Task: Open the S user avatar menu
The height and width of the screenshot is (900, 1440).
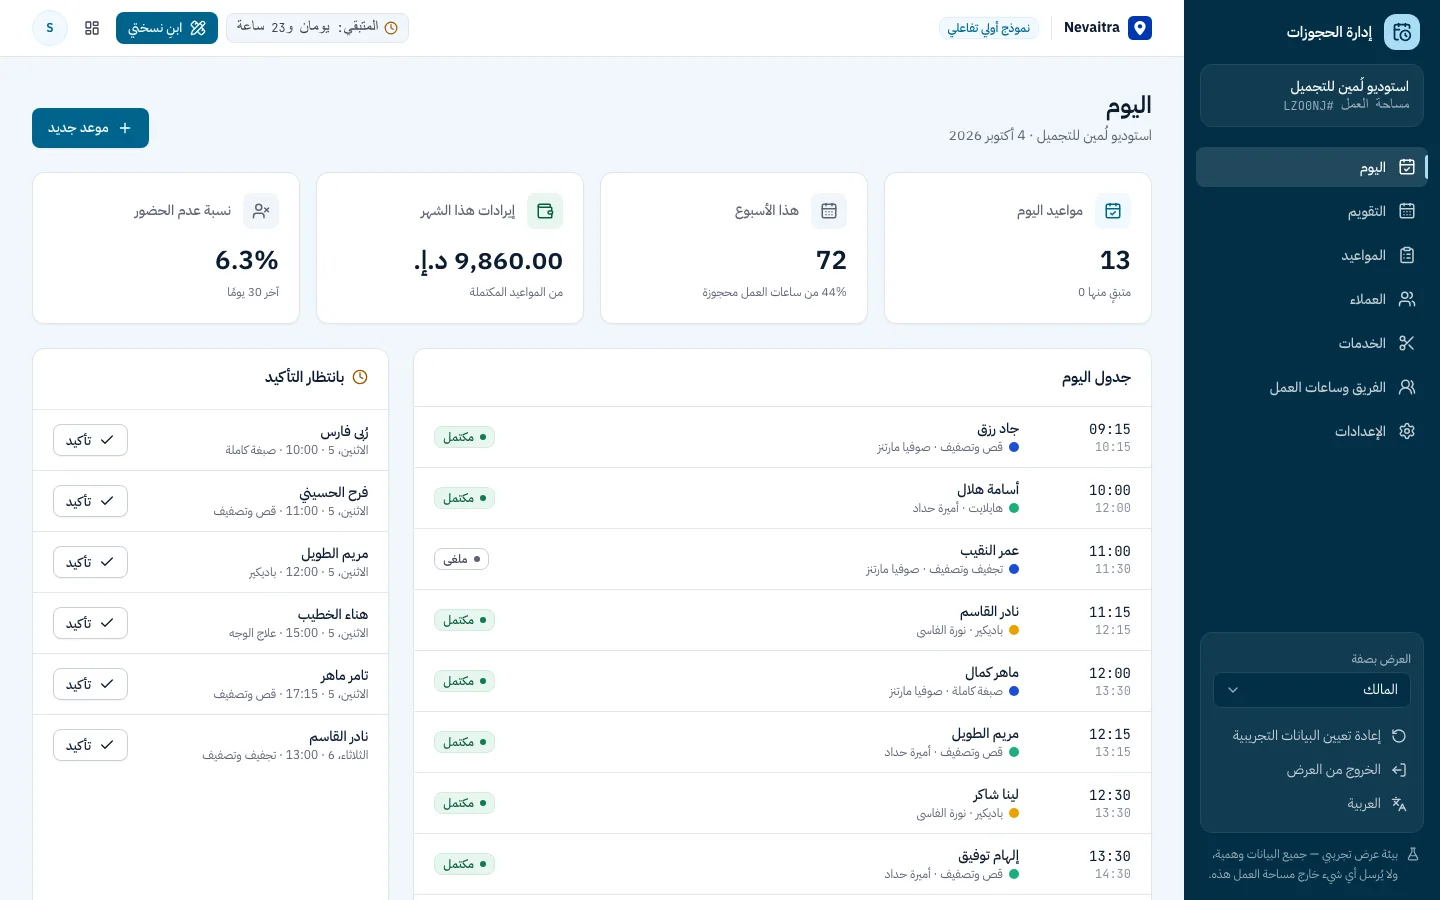Action: 50,28
